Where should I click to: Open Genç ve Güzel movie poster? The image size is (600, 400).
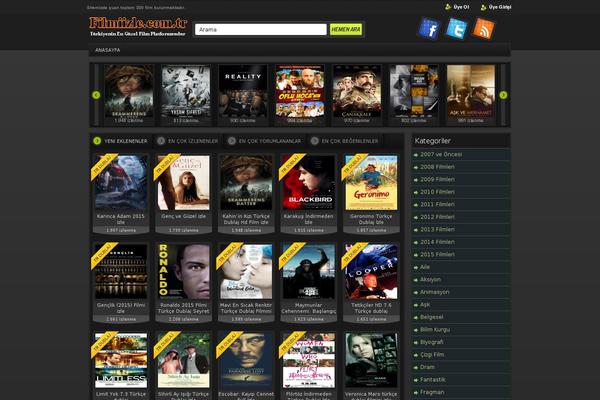(183, 183)
